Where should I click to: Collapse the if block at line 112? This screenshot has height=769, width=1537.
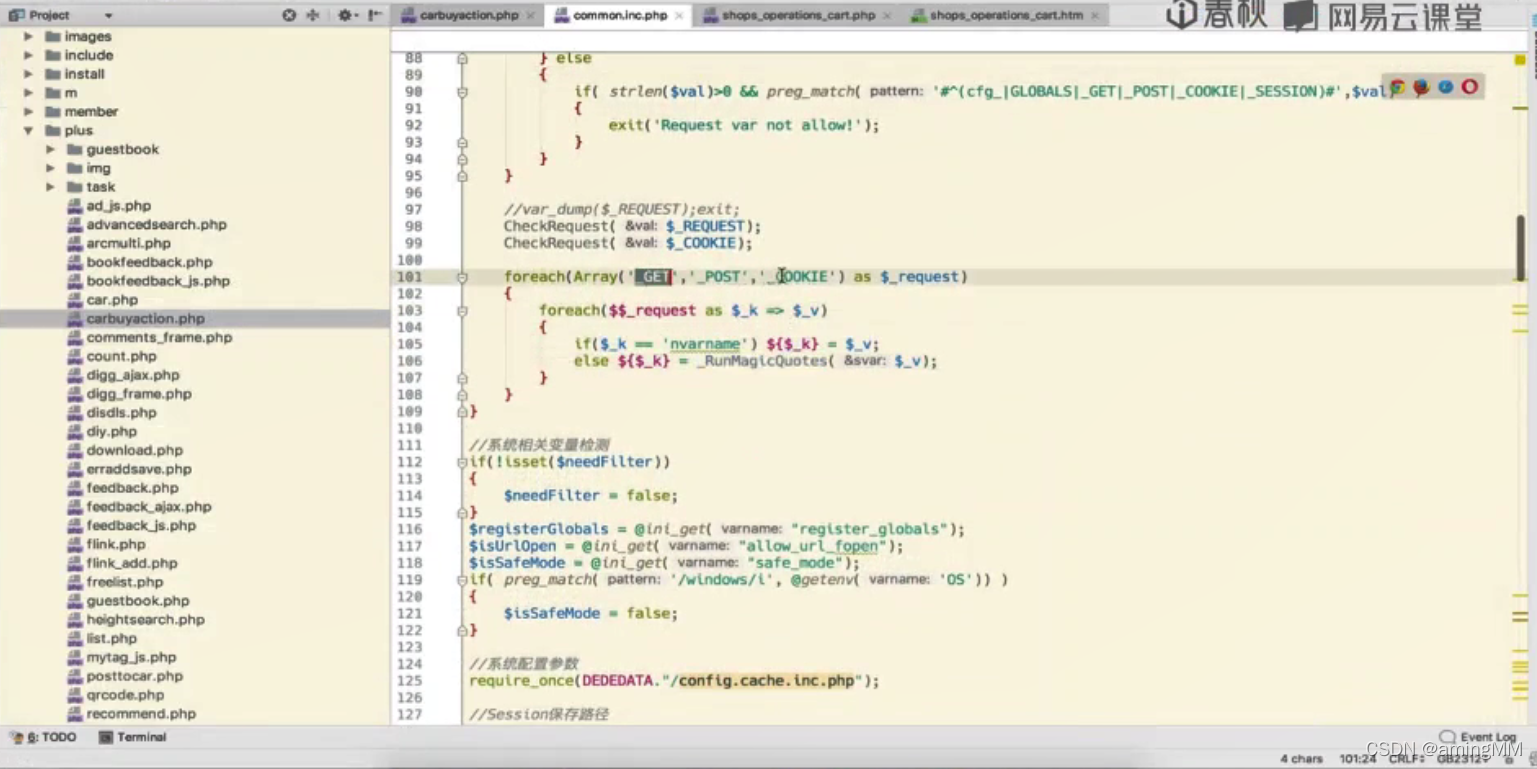pyautogui.click(x=462, y=462)
